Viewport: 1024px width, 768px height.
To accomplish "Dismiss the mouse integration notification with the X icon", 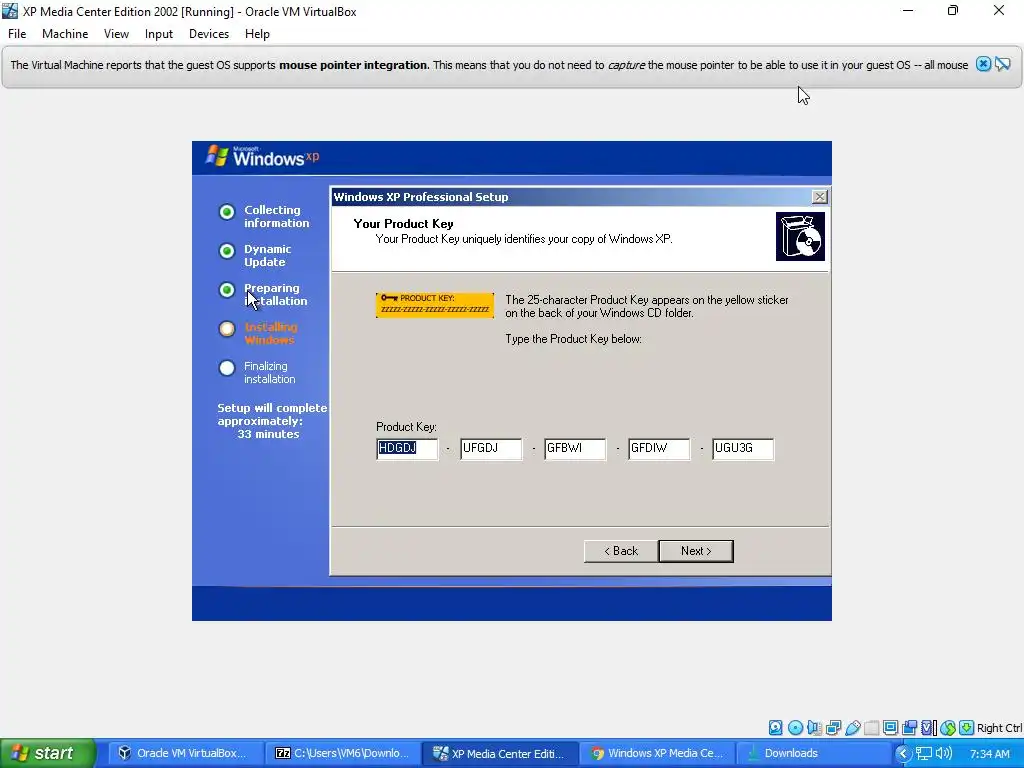I will click(983, 64).
